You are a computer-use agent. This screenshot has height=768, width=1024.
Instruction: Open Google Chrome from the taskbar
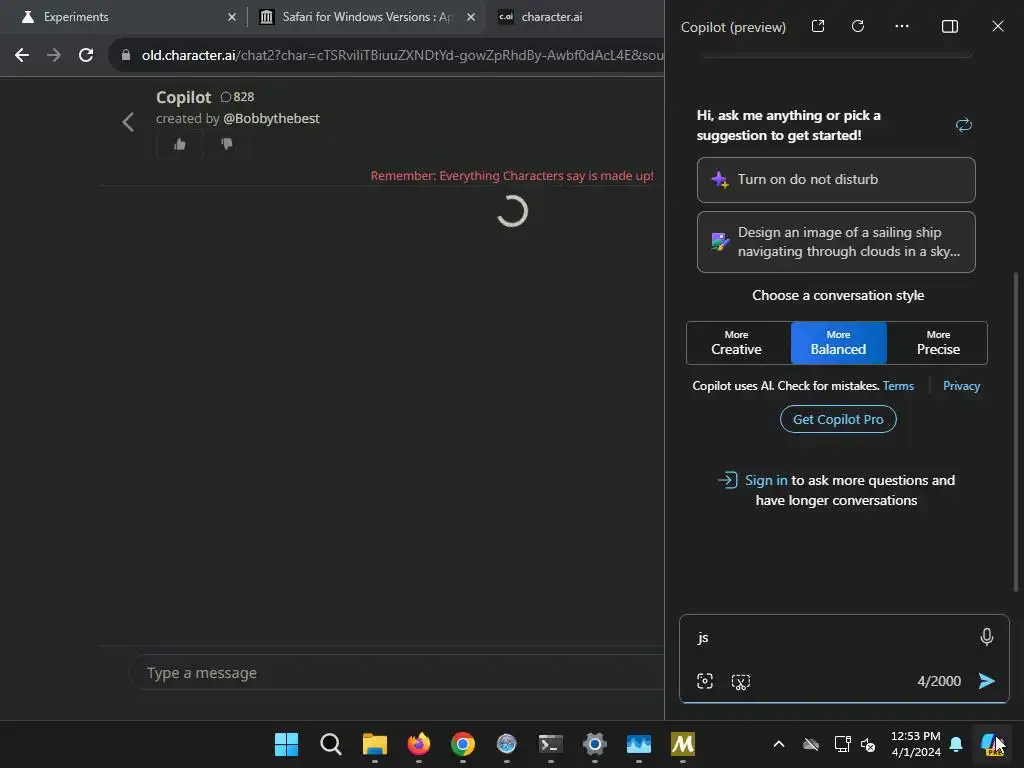(463, 744)
